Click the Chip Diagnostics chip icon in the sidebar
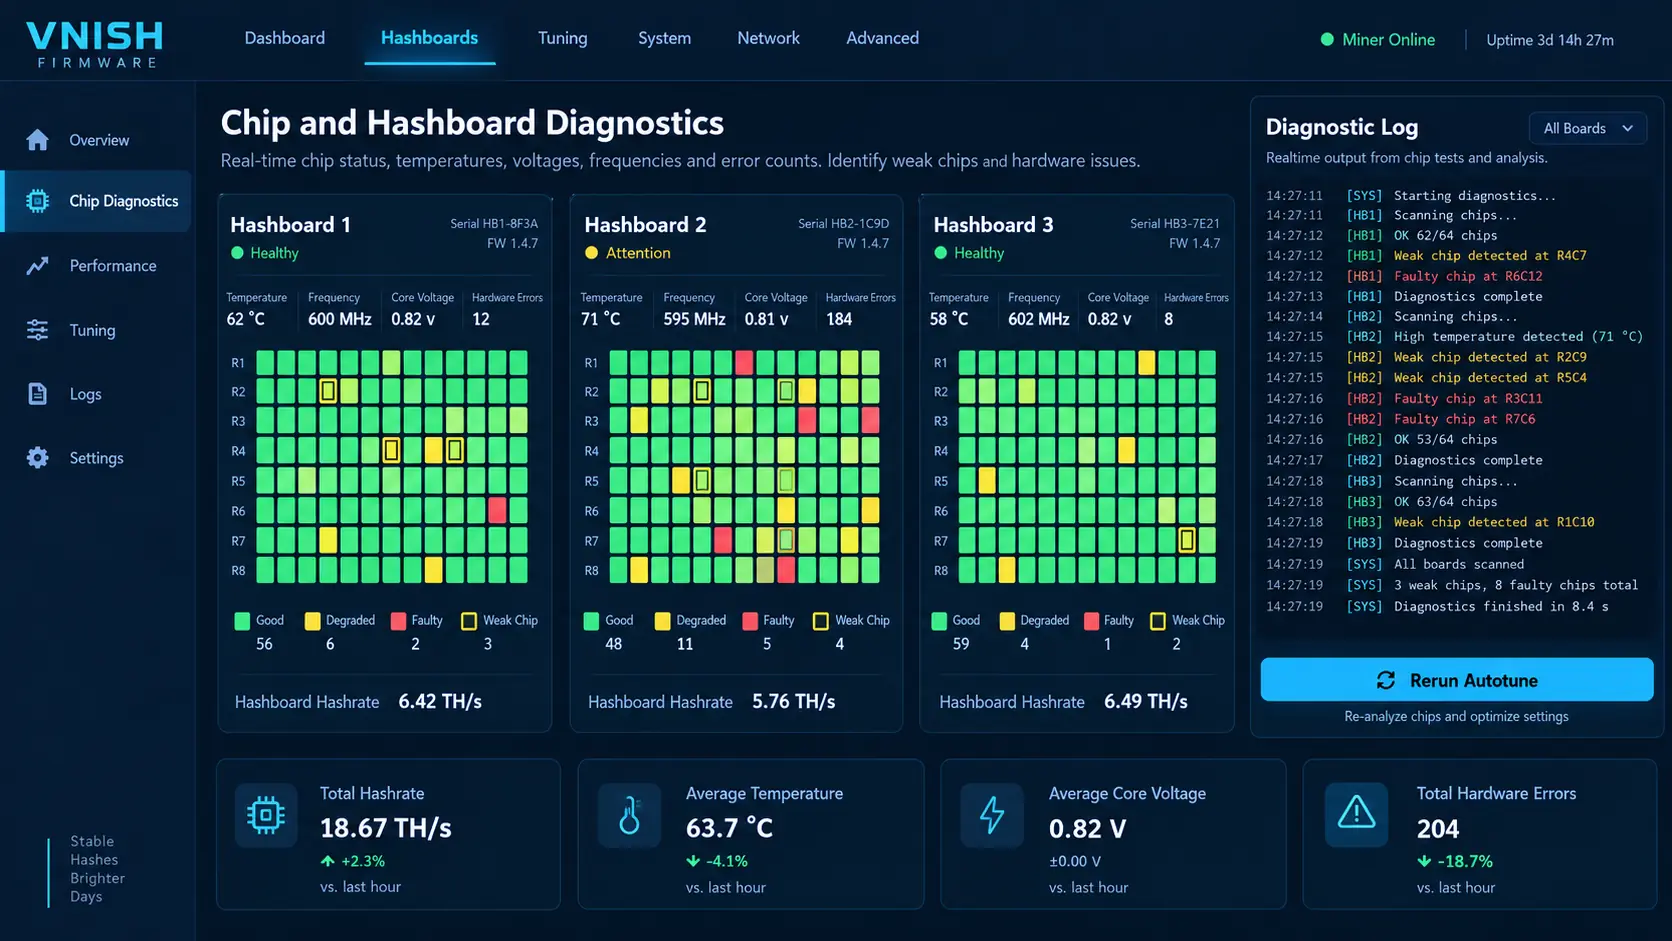The image size is (1672, 941). [x=38, y=201]
